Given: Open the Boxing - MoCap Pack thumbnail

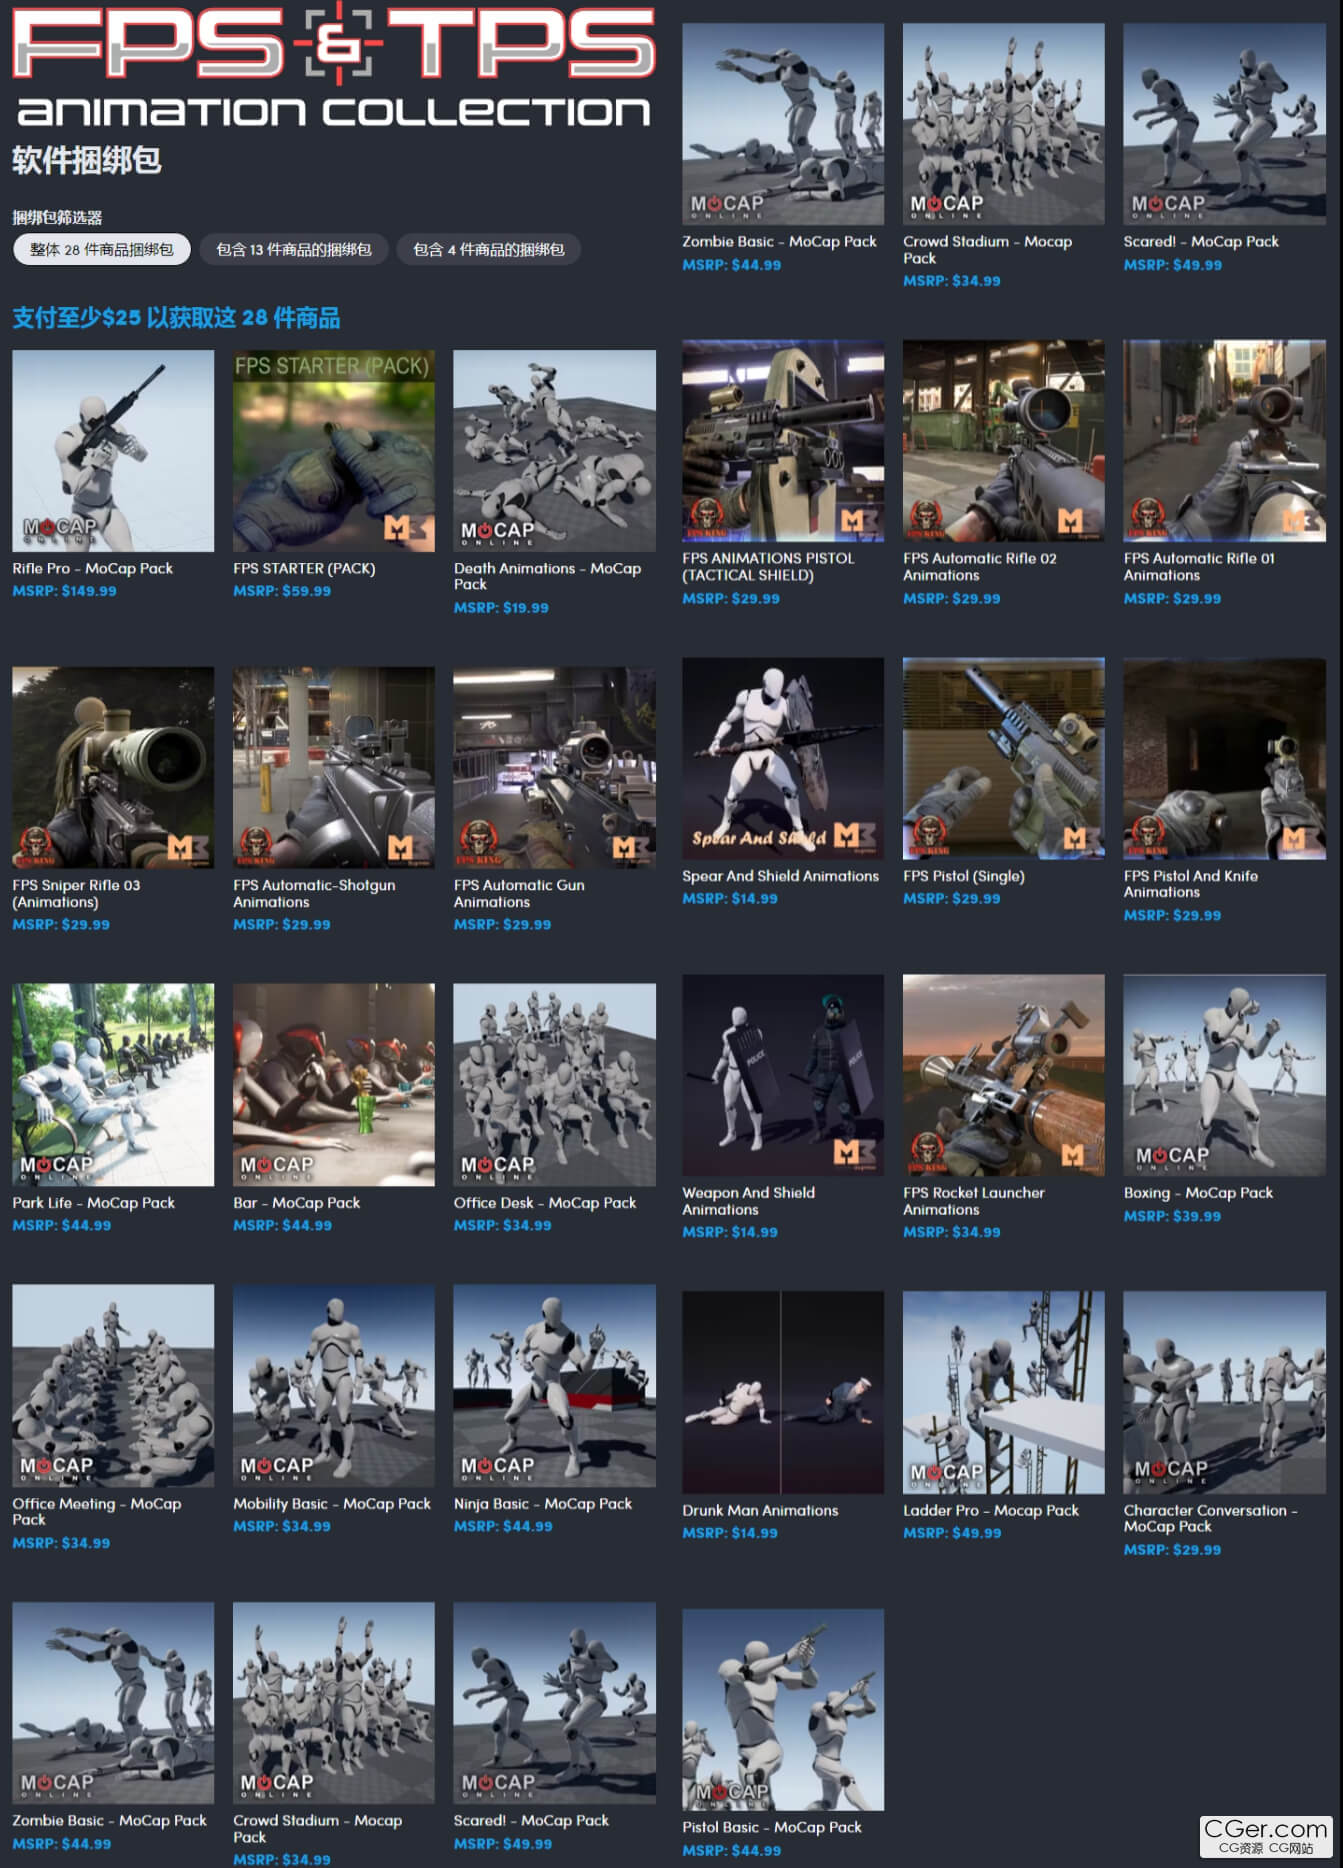Looking at the screenshot, I should [1224, 1075].
